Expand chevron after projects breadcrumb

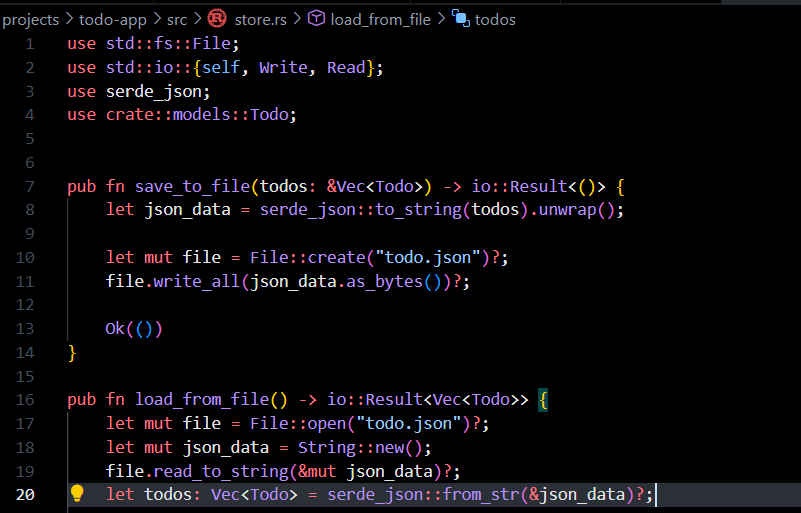coord(69,19)
